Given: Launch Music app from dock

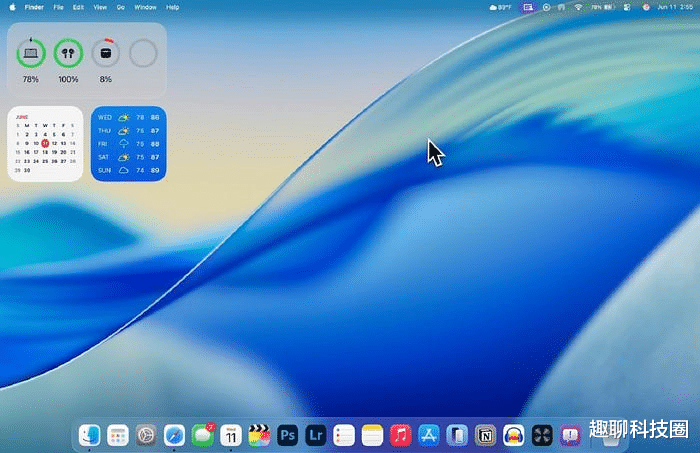Looking at the screenshot, I should click(x=401, y=435).
